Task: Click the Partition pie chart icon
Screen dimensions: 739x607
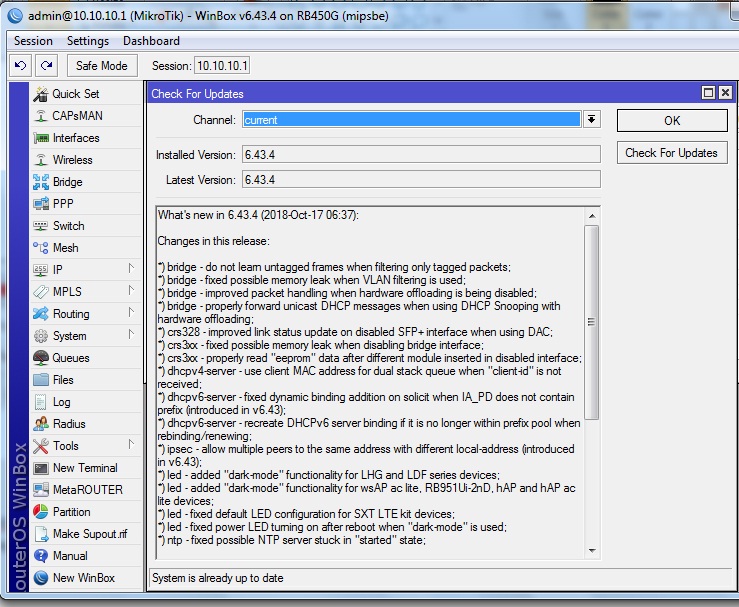Action: (x=41, y=512)
